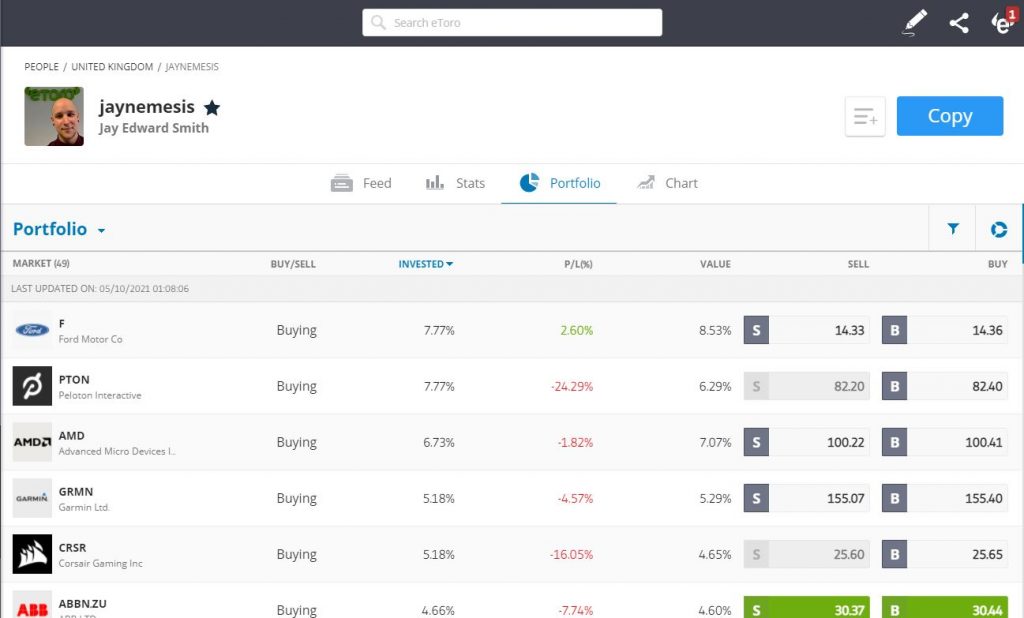The width and height of the screenshot is (1024, 618).
Task: Click Ford's 2.60% profit value
Action: [577, 331]
